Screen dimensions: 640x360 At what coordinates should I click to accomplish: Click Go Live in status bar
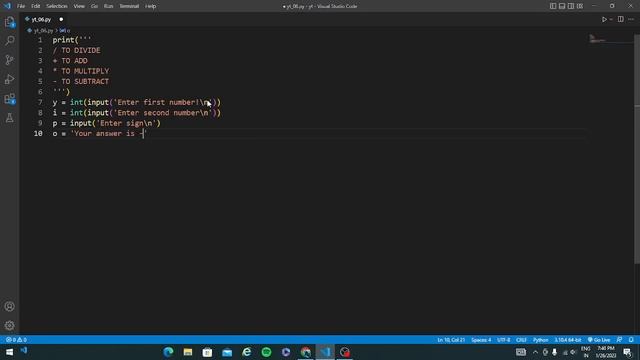599,340
